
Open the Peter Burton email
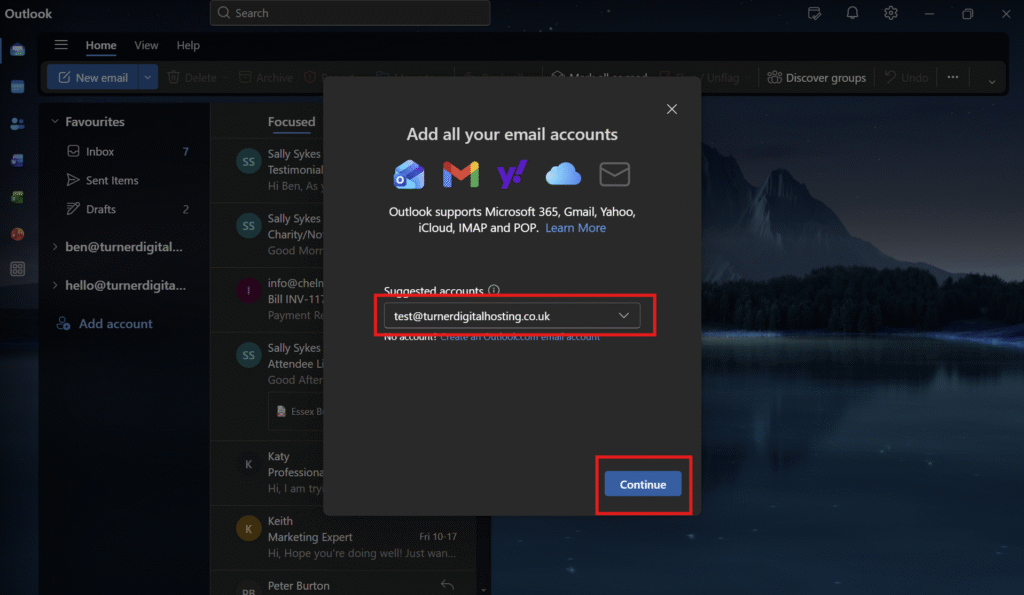coord(345,585)
